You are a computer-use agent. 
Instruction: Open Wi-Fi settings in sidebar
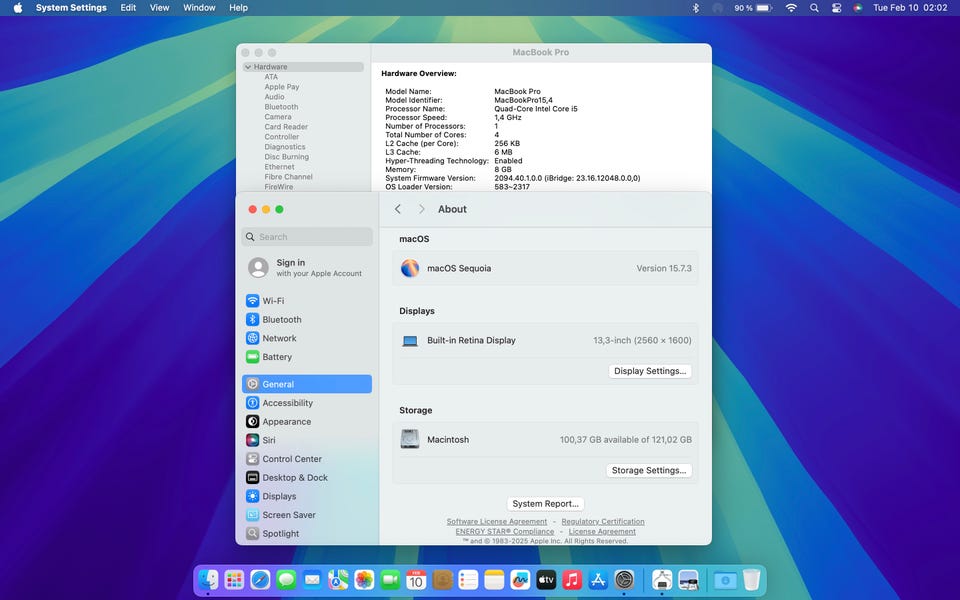click(x=273, y=301)
